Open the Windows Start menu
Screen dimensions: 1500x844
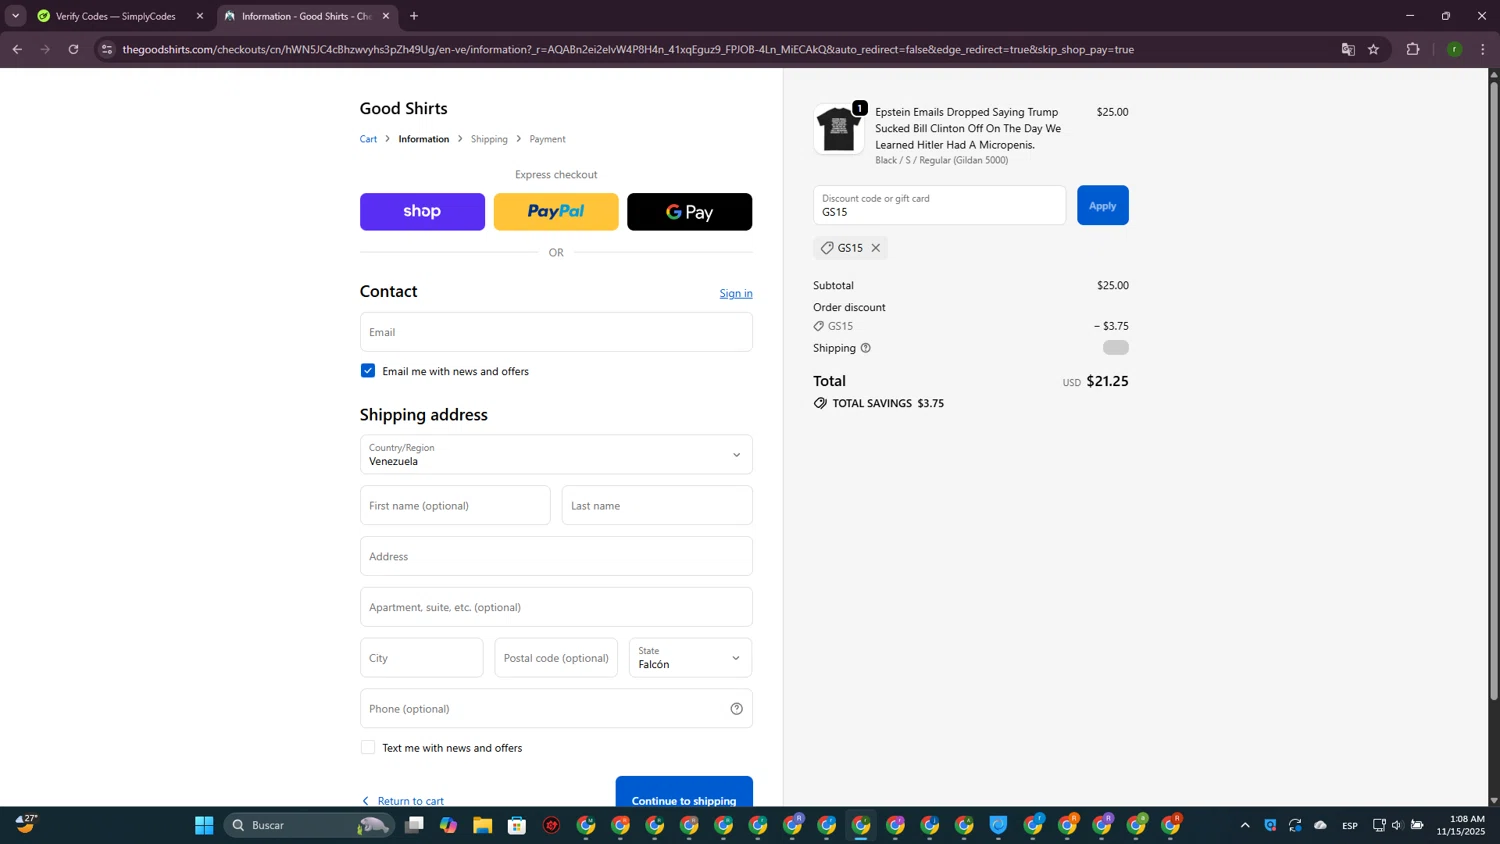[204, 825]
